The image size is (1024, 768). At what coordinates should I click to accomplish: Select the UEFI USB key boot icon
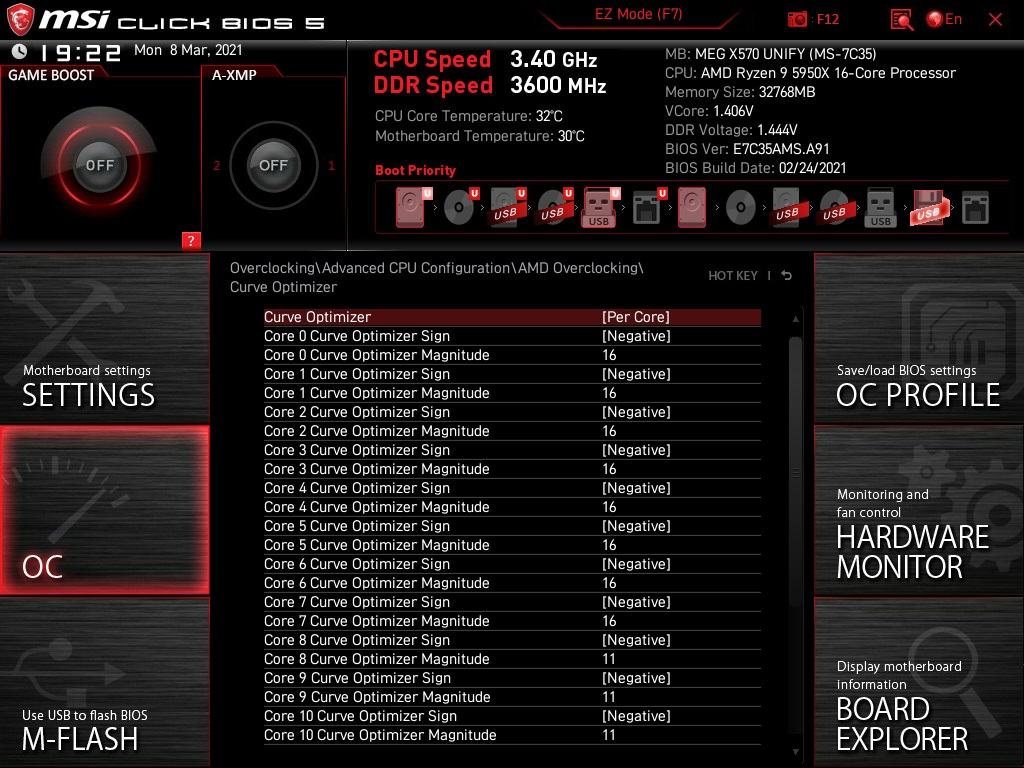click(x=600, y=207)
